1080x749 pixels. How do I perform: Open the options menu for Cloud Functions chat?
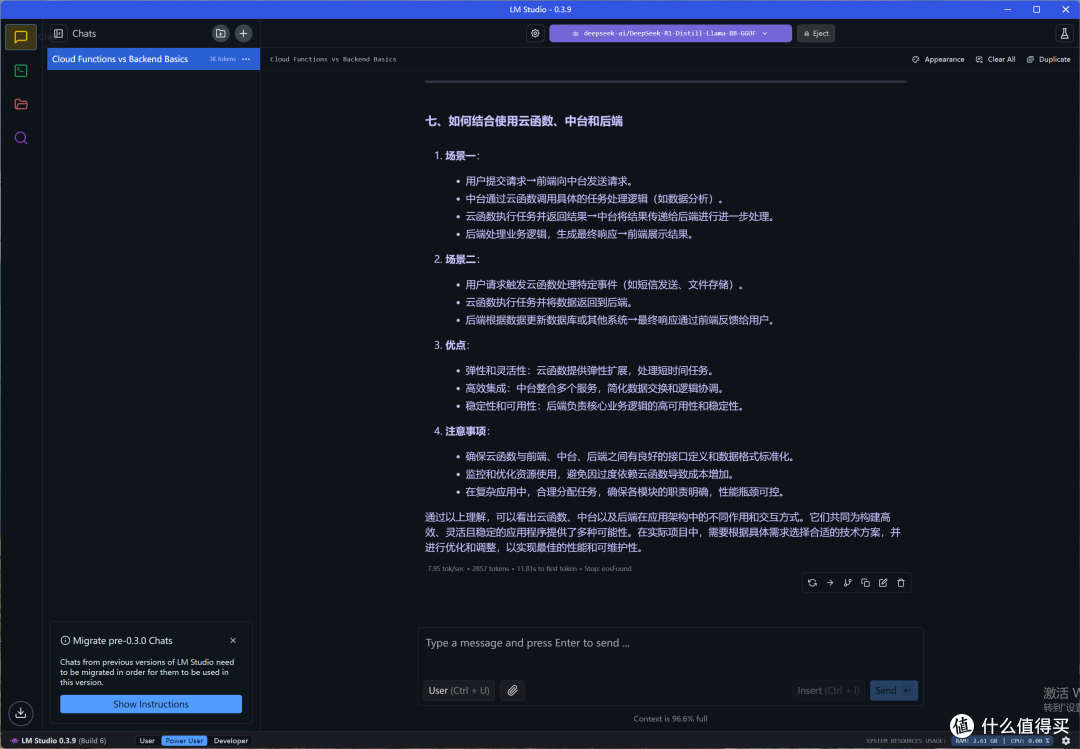pyautogui.click(x=246, y=59)
